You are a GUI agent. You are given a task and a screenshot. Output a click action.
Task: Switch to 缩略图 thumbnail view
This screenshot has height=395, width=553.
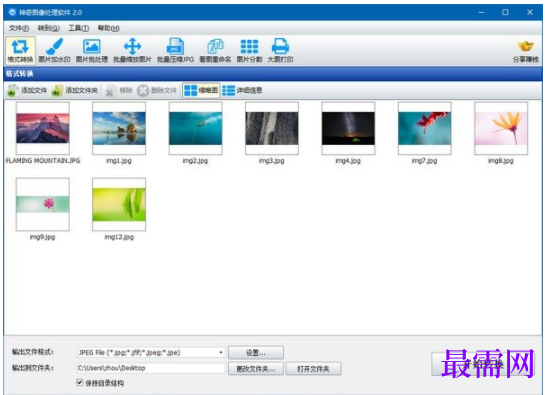[x=201, y=91]
